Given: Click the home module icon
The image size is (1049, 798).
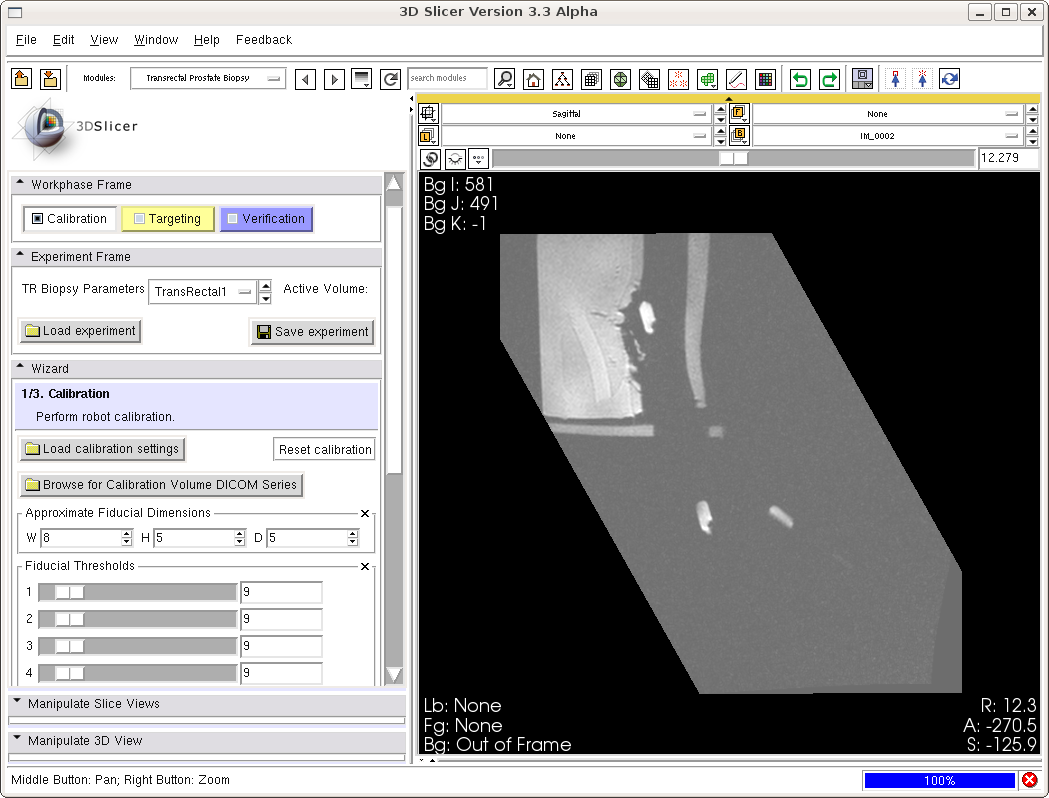Looking at the screenshot, I should point(534,79).
